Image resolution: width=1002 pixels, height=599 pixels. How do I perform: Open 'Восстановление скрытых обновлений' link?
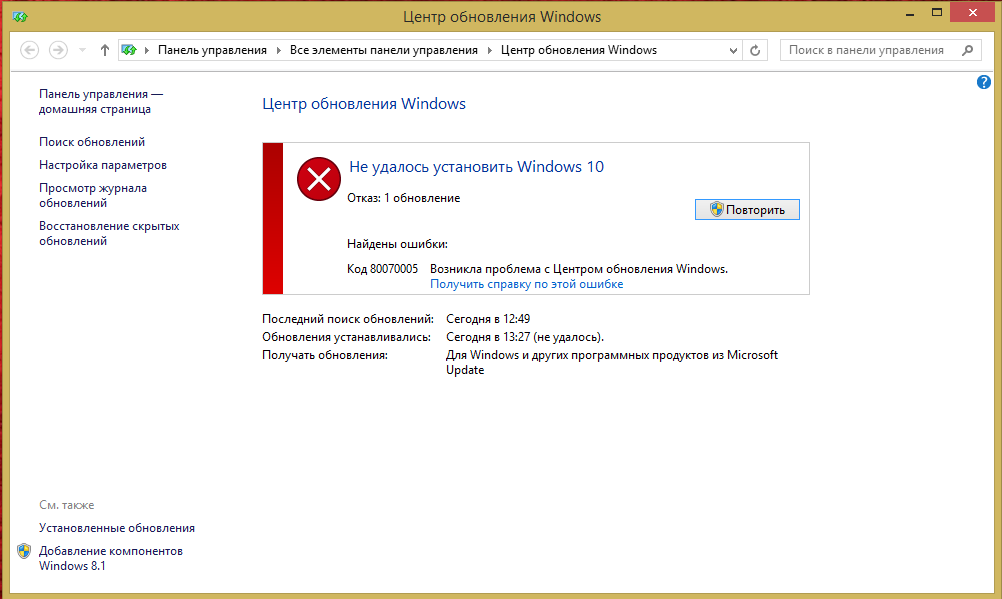109,233
